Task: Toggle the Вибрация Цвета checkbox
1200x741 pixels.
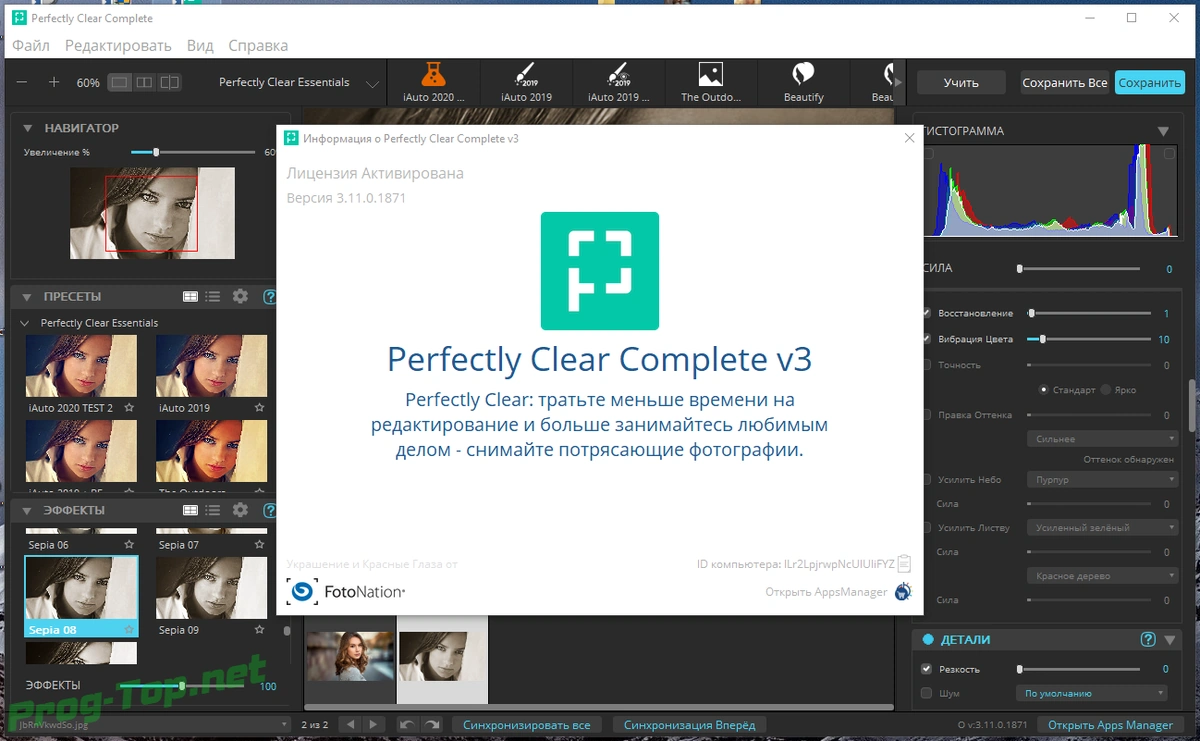Action: (926, 339)
